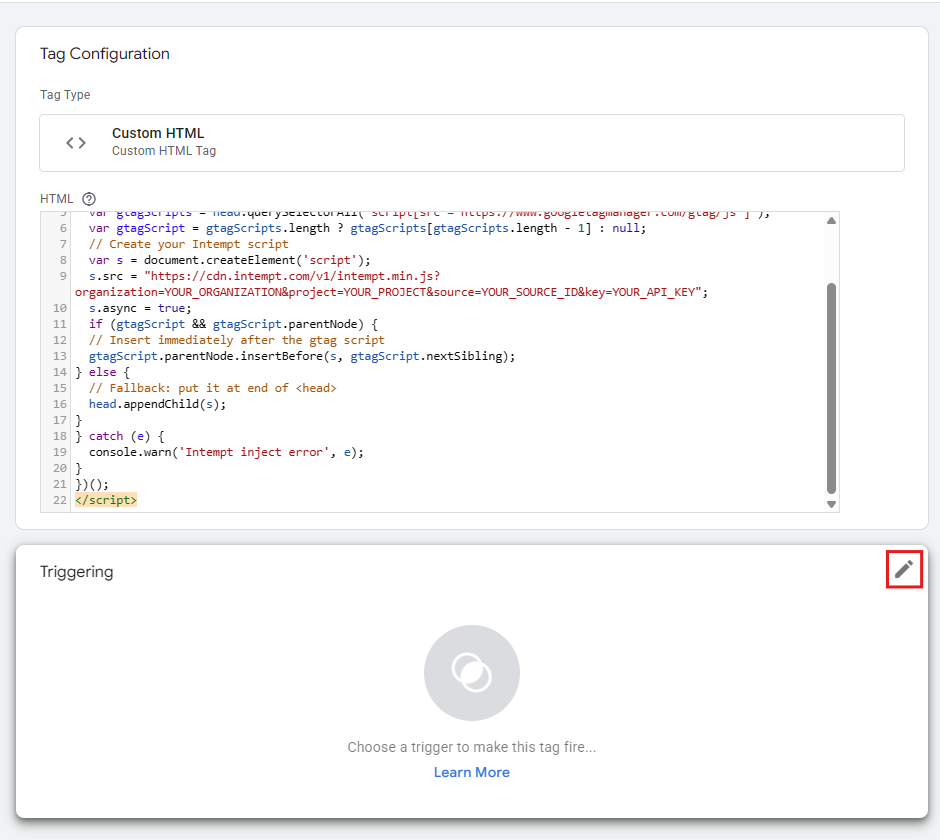Click the insertBefore(s, gtagScript.nextSibling) line

[302, 356]
